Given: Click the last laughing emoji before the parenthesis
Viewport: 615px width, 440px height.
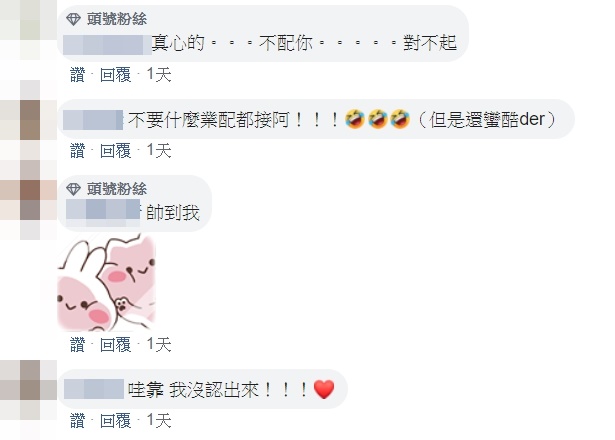Looking at the screenshot, I should click(400, 120).
